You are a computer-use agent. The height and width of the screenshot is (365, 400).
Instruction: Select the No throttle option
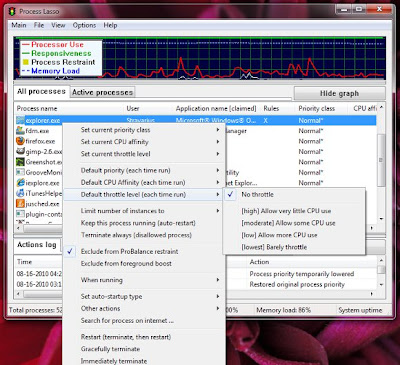[x=257, y=194]
